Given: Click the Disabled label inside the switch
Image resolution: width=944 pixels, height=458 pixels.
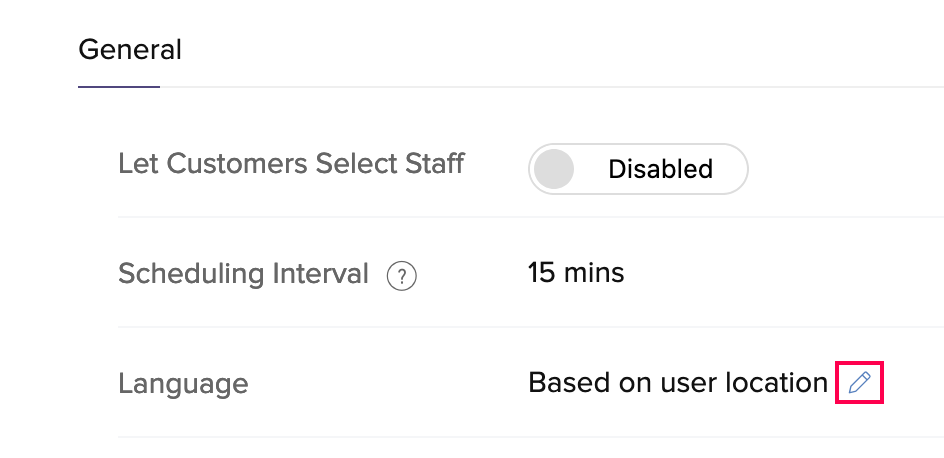Looking at the screenshot, I should click(x=660, y=169).
